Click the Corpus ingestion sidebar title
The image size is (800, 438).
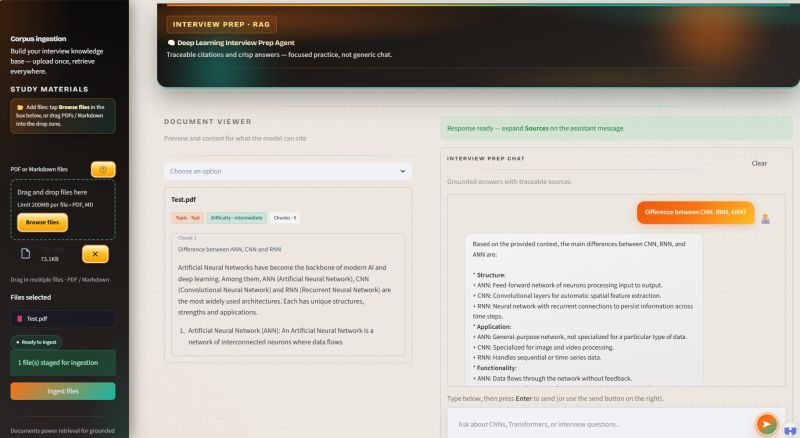pos(38,39)
